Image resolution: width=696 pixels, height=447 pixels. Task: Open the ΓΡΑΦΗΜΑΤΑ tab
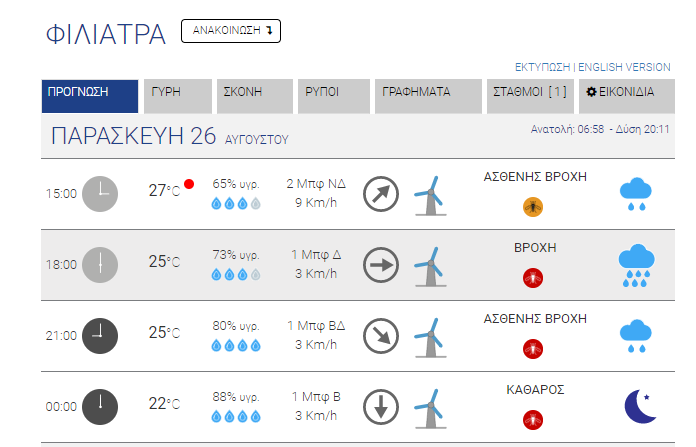[428, 96]
